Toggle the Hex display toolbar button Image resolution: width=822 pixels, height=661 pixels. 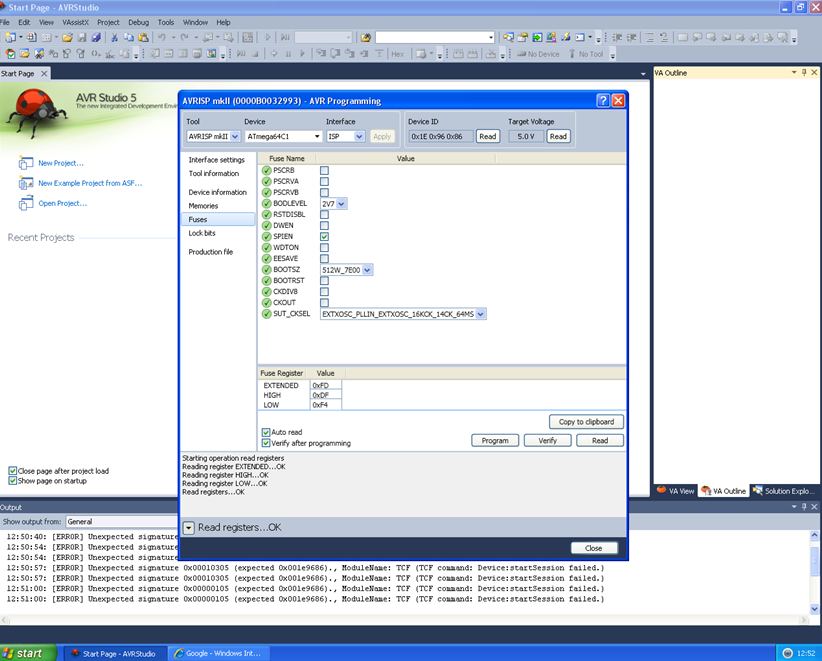397,54
